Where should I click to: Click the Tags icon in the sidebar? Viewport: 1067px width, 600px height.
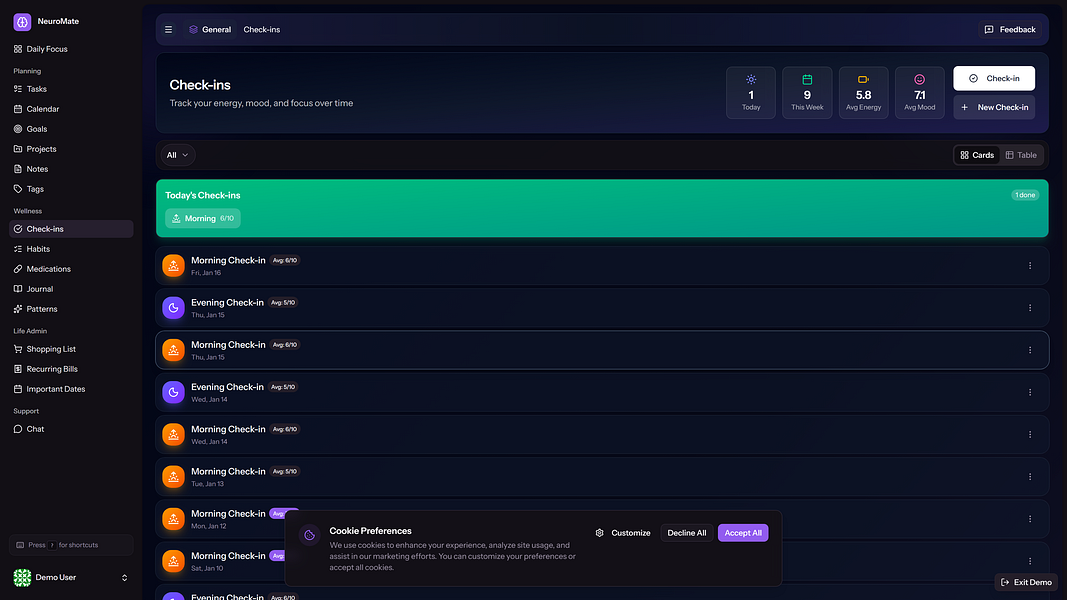point(18,189)
